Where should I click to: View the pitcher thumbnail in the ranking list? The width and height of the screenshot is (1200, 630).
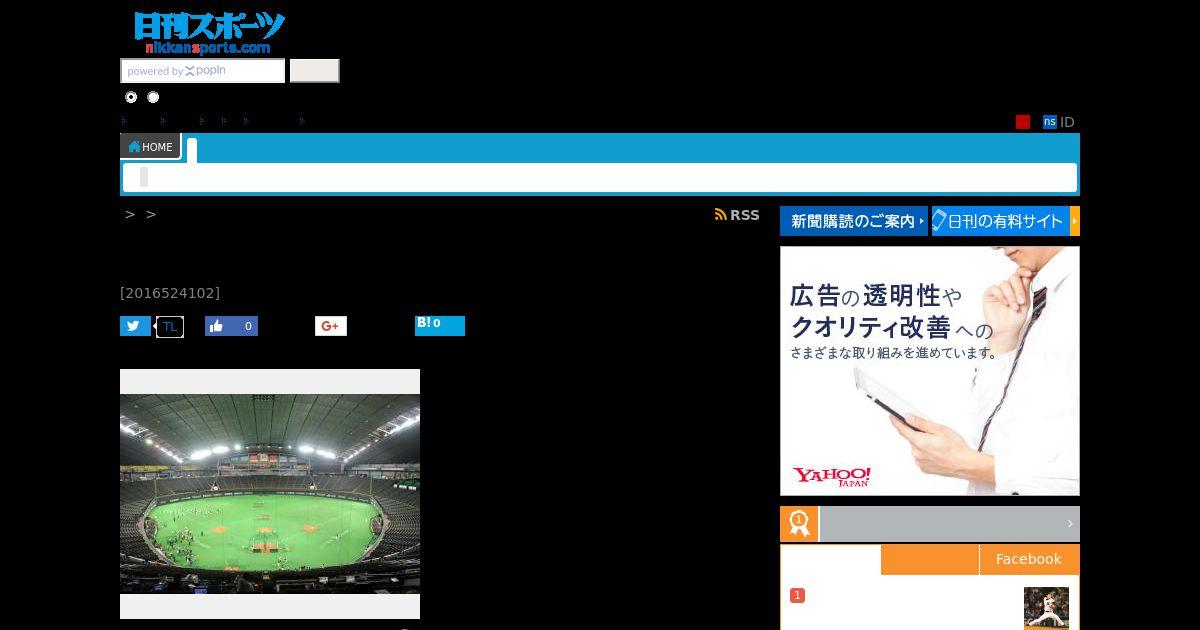(x=1046, y=608)
